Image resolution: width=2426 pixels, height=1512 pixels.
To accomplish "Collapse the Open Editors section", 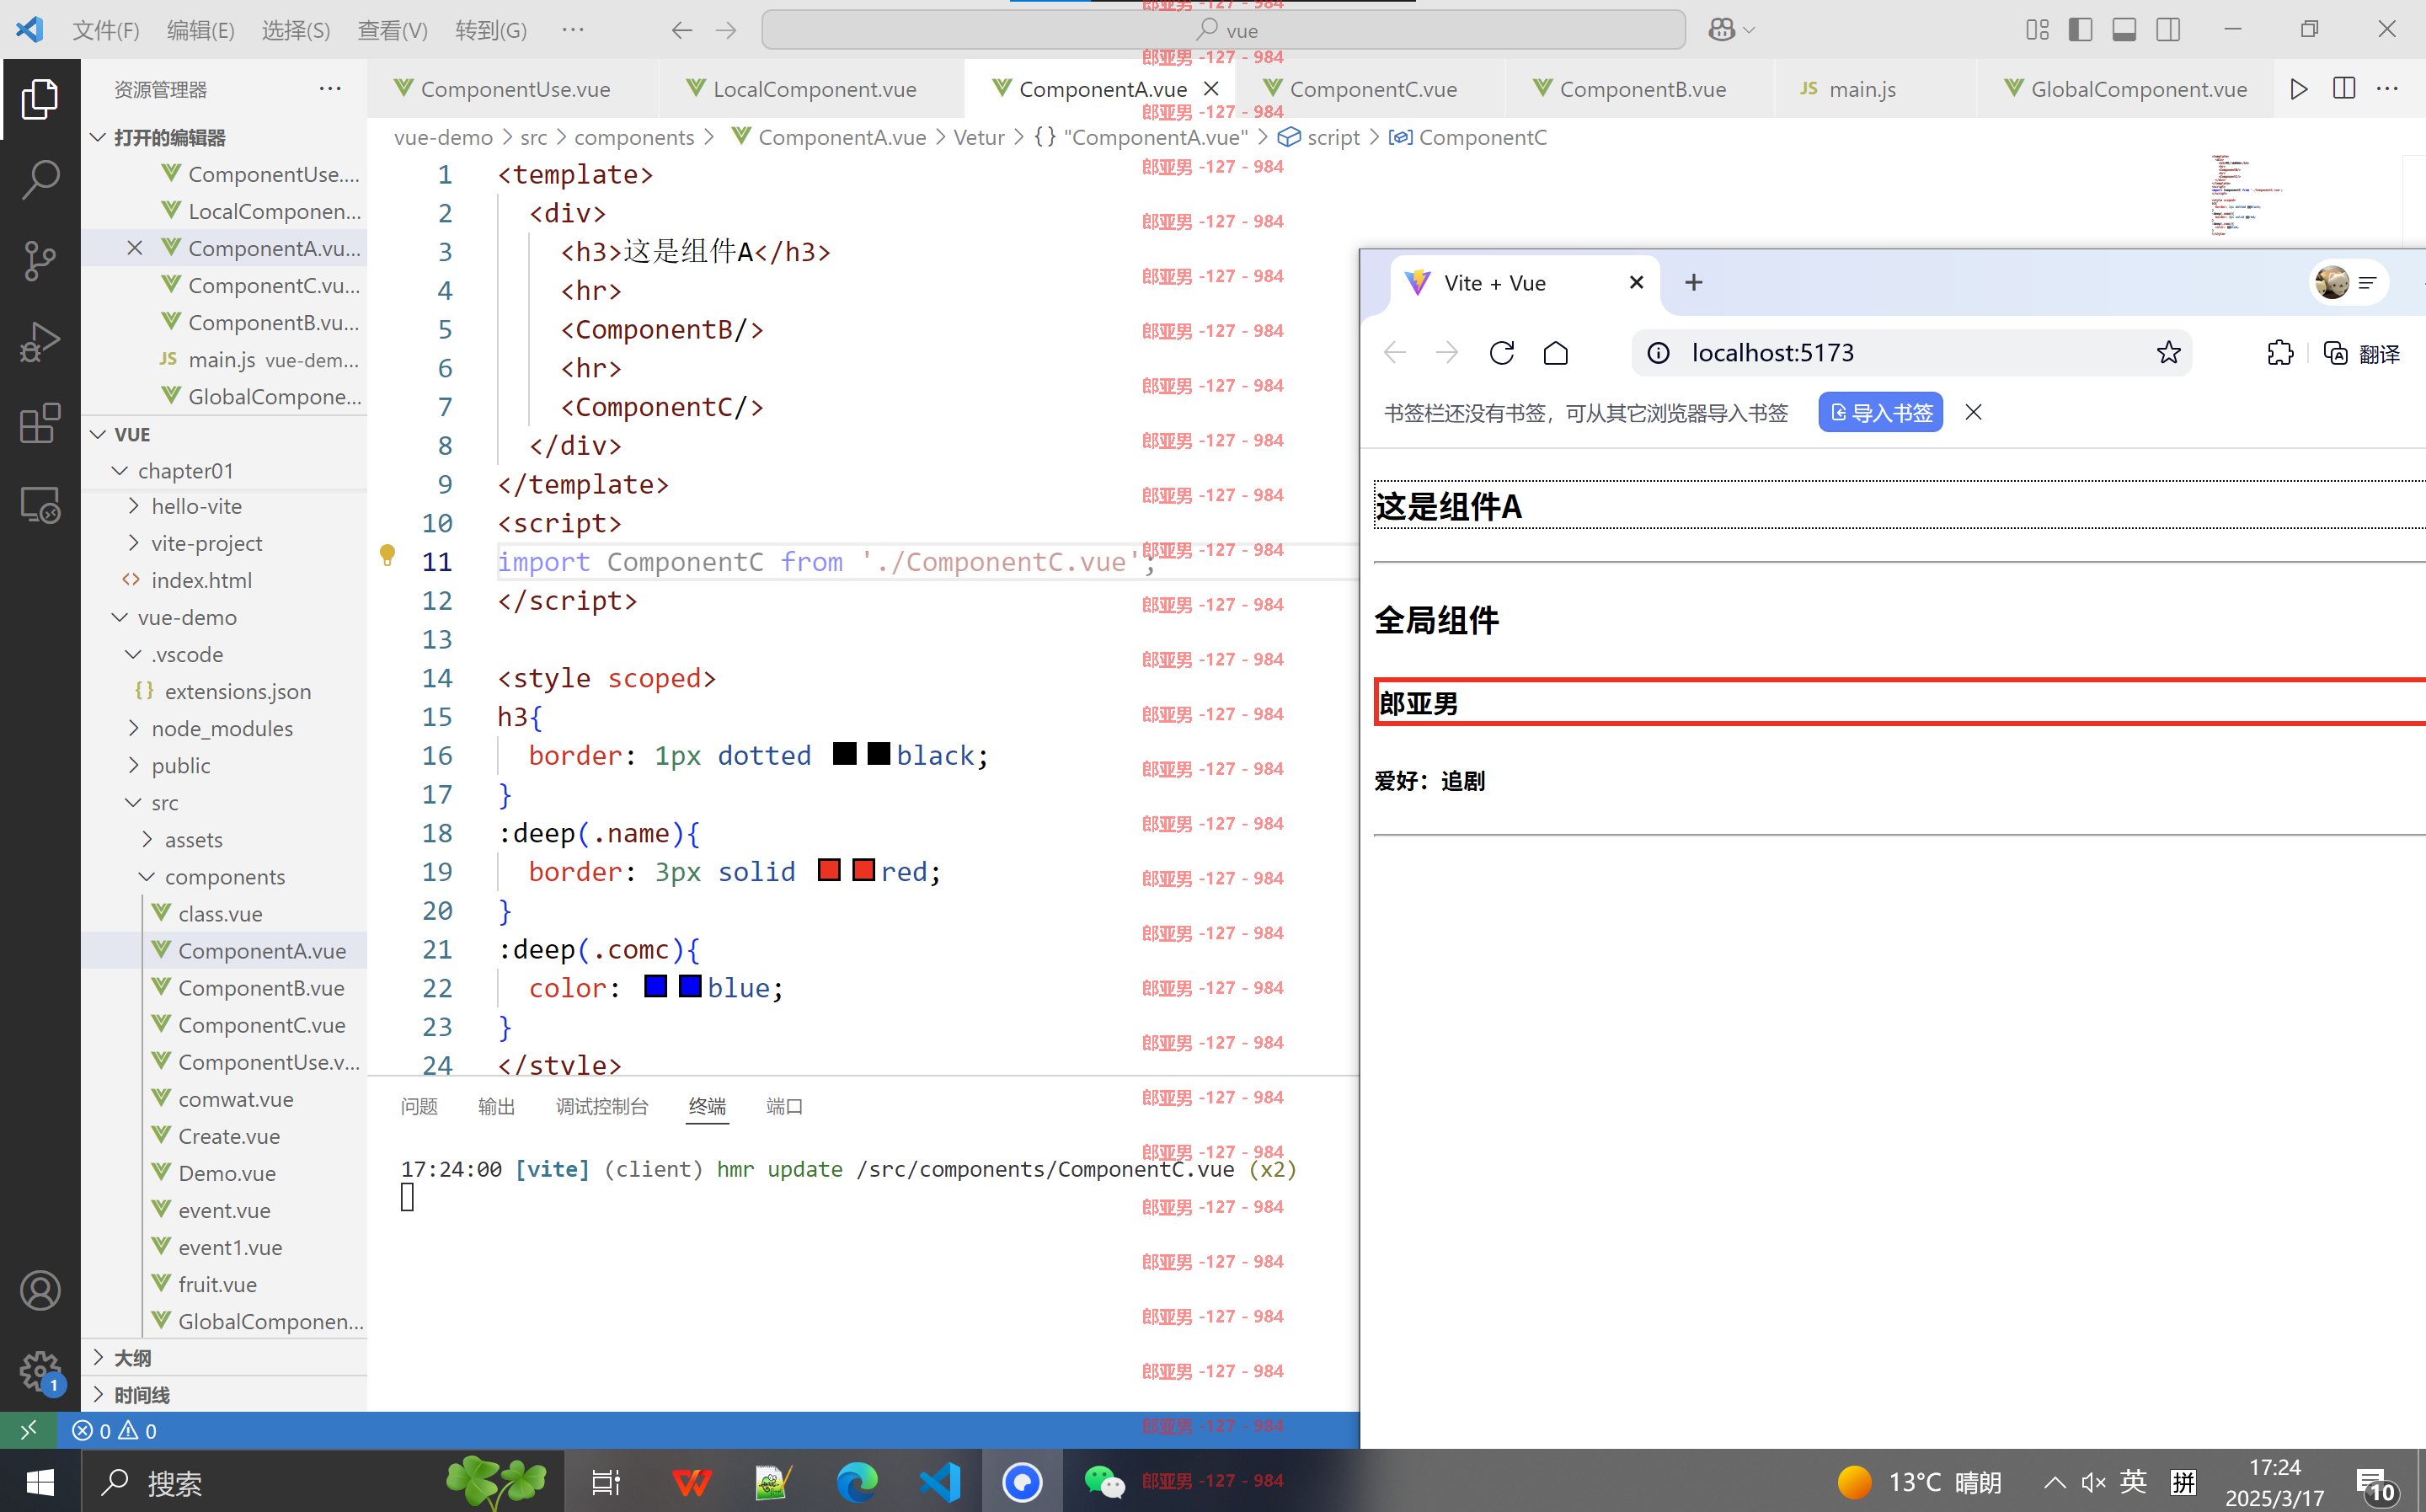I will coord(98,137).
